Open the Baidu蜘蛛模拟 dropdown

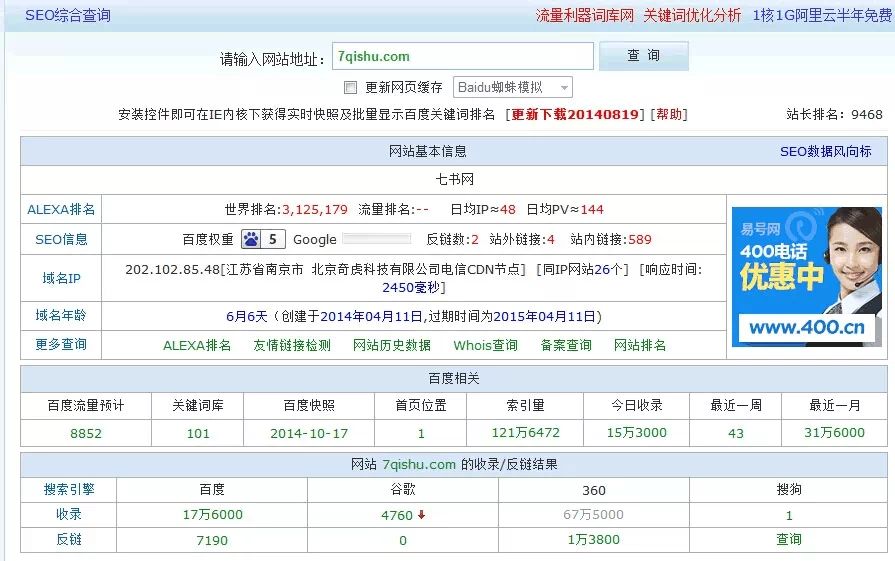513,87
